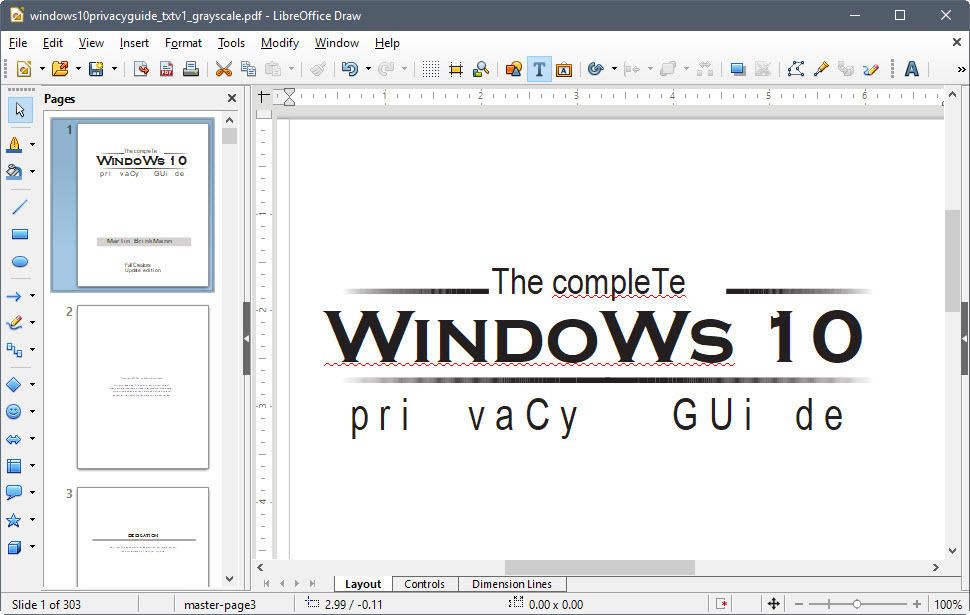Open the Undo history dropdown arrow
The height and width of the screenshot is (615, 970).
click(x=368, y=69)
